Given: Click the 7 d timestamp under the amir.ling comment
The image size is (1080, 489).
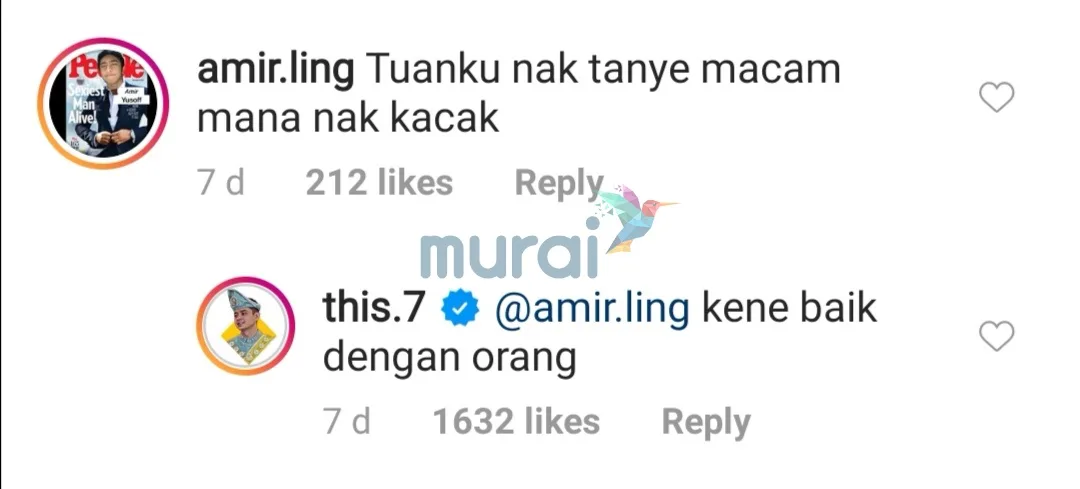Looking at the screenshot, I should [x=221, y=183].
